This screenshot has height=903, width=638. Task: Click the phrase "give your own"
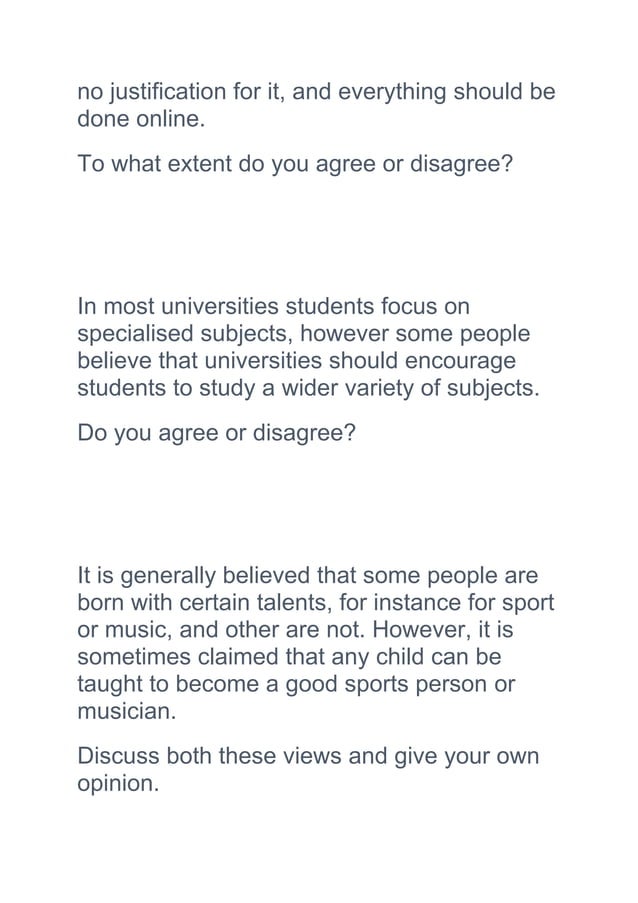click(x=467, y=756)
